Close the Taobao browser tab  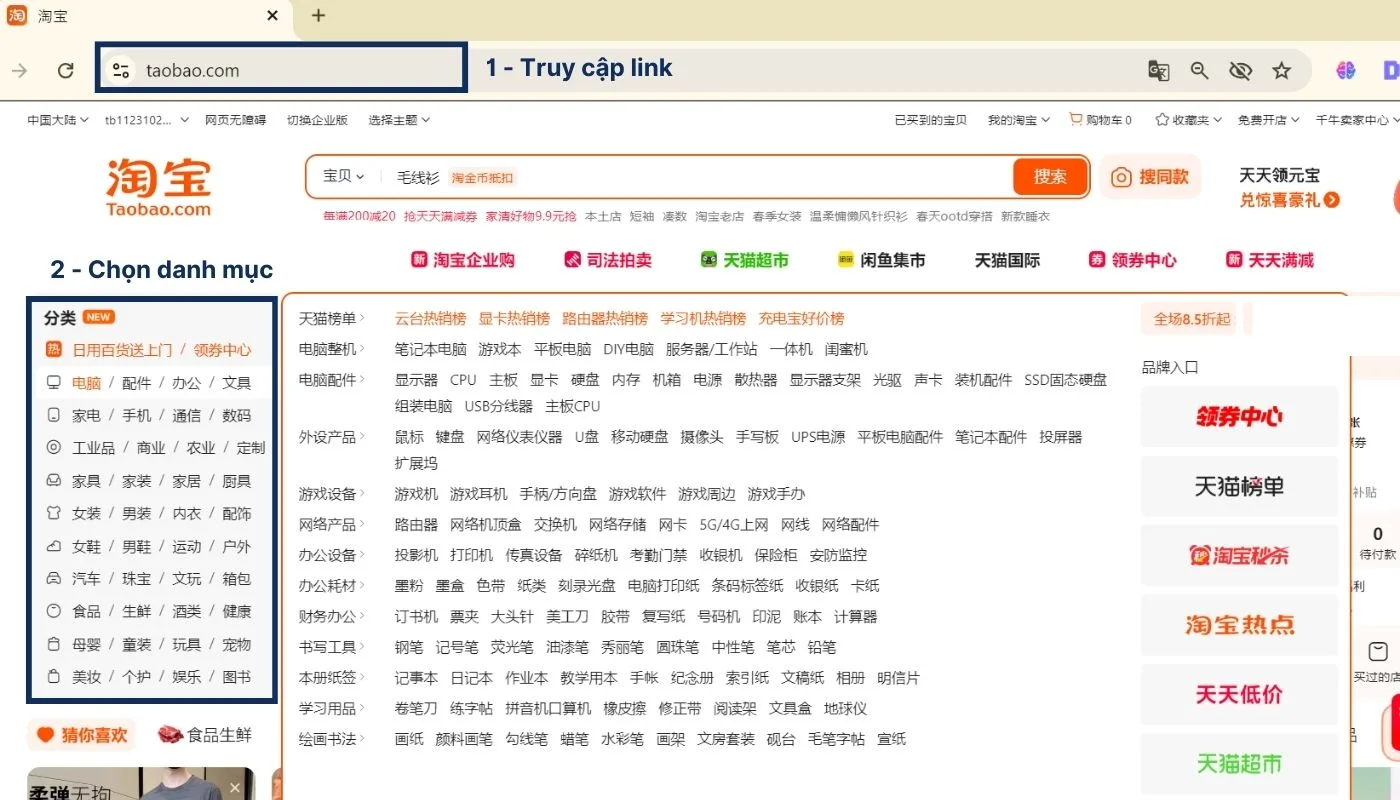click(273, 16)
